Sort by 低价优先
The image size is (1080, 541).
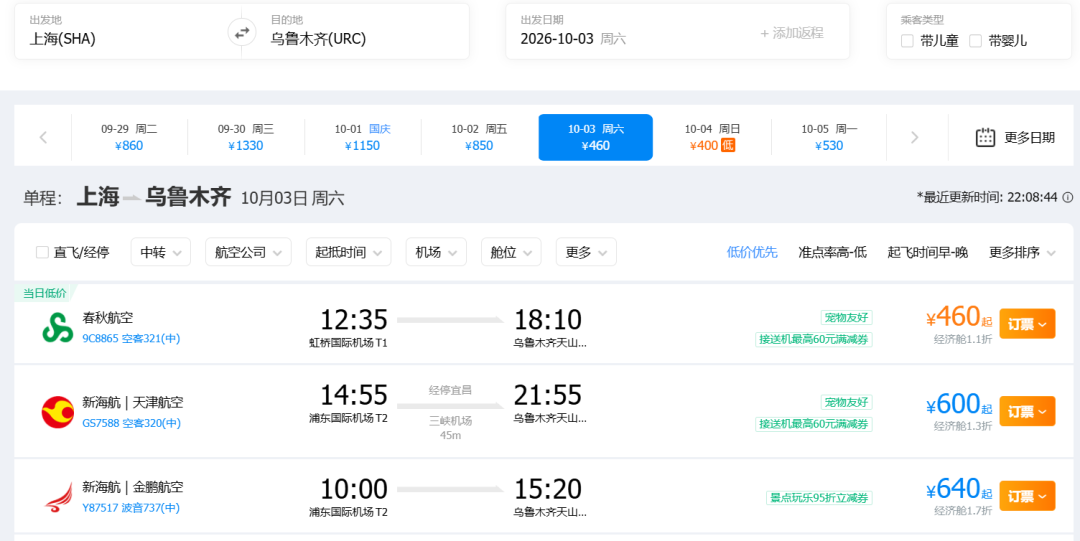pyautogui.click(x=752, y=253)
